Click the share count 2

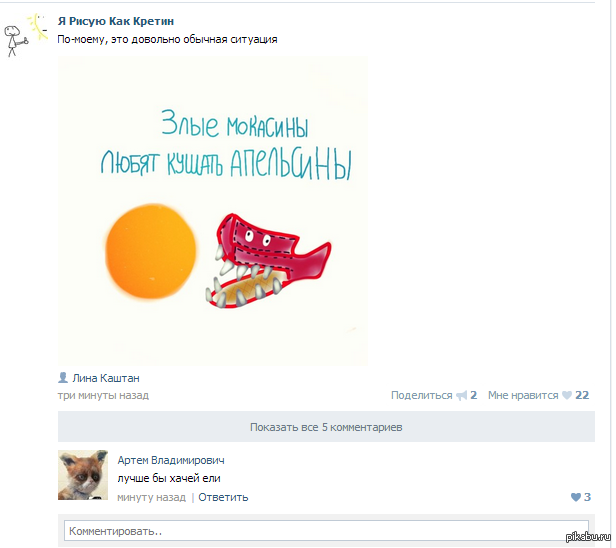point(473,395)
